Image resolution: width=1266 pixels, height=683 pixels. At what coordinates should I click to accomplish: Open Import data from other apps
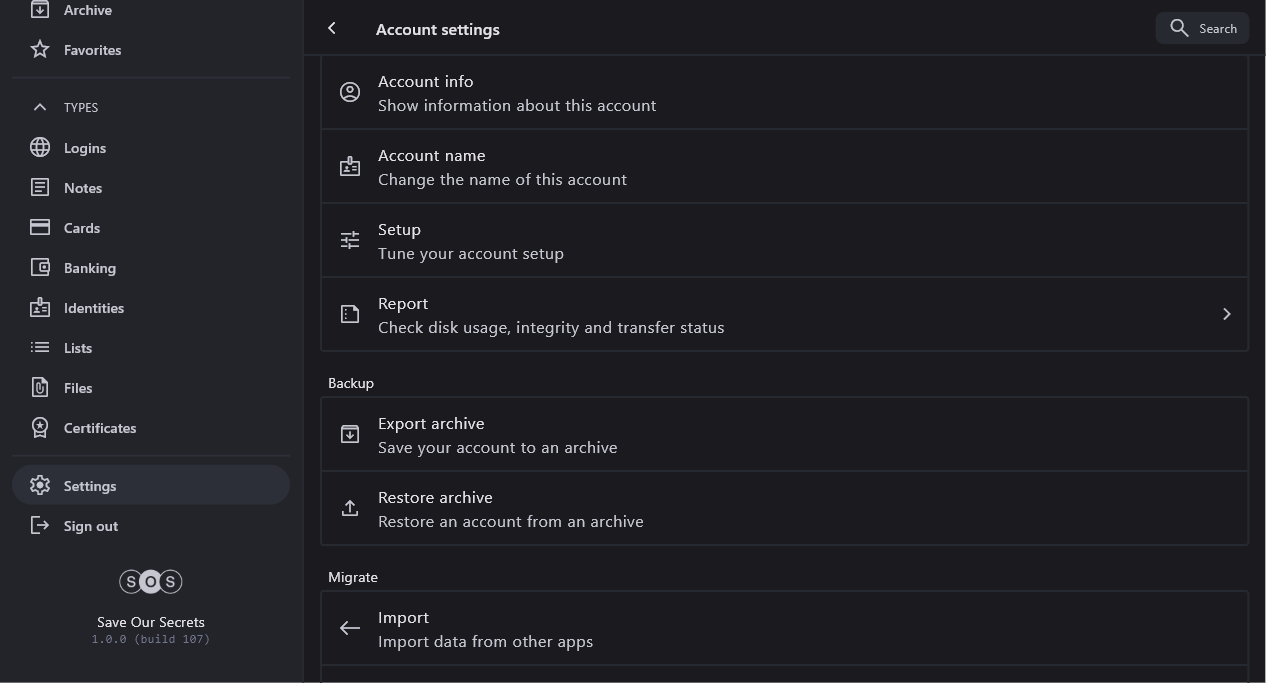(784, 629)
